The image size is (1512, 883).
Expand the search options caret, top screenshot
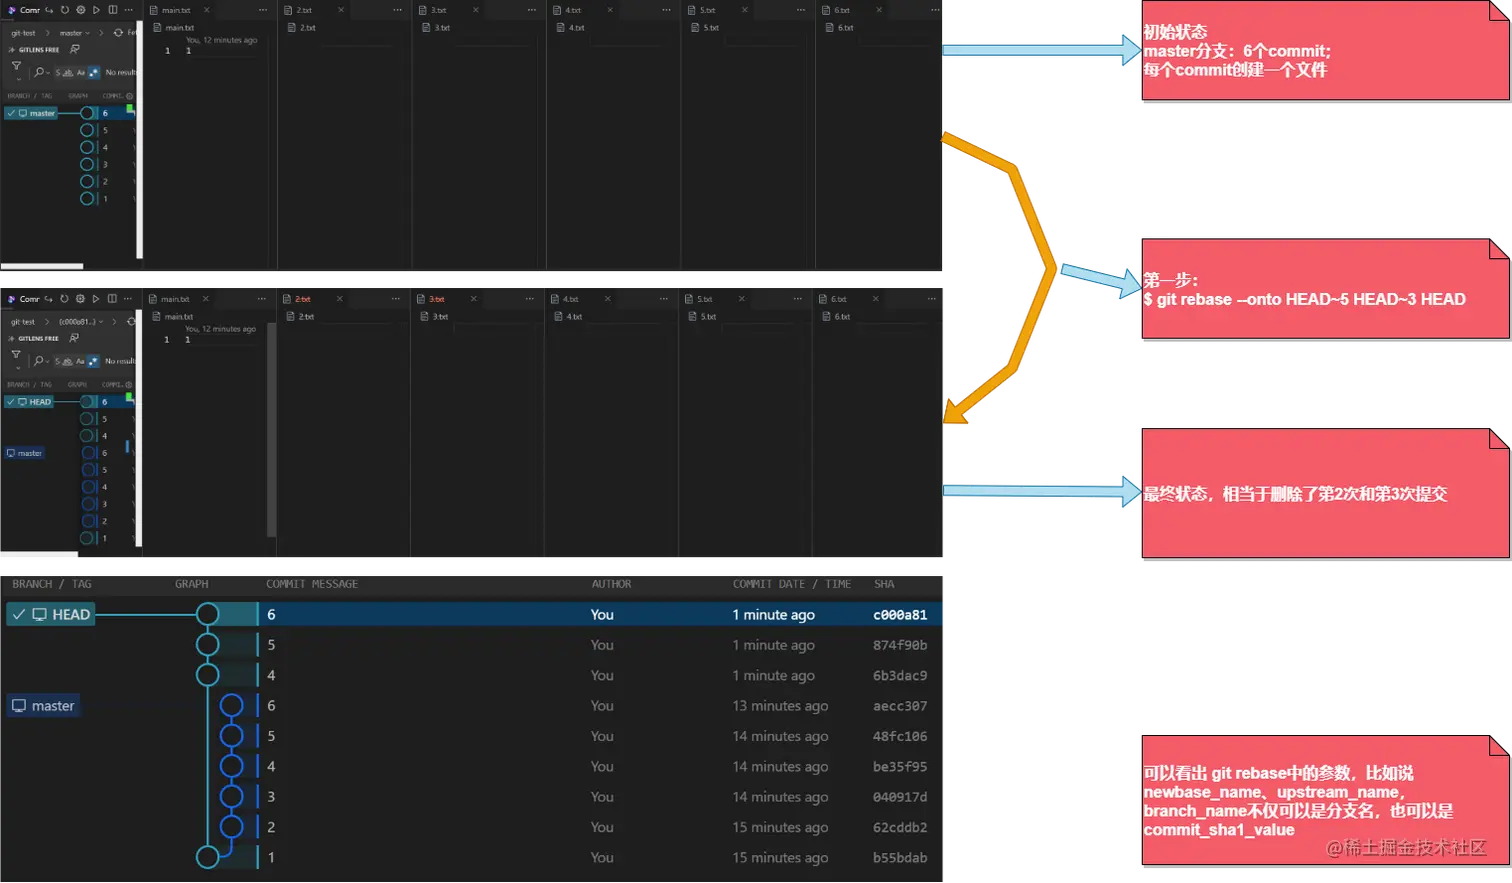point(48,73)
